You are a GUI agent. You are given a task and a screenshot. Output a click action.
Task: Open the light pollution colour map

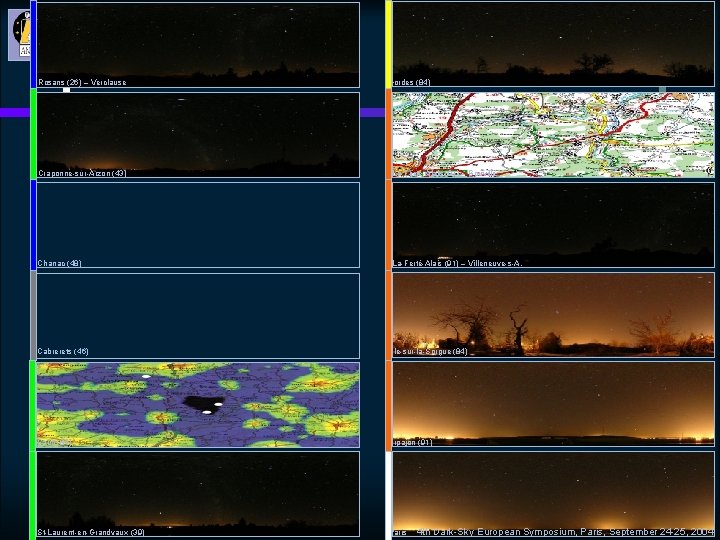point(198,405)
